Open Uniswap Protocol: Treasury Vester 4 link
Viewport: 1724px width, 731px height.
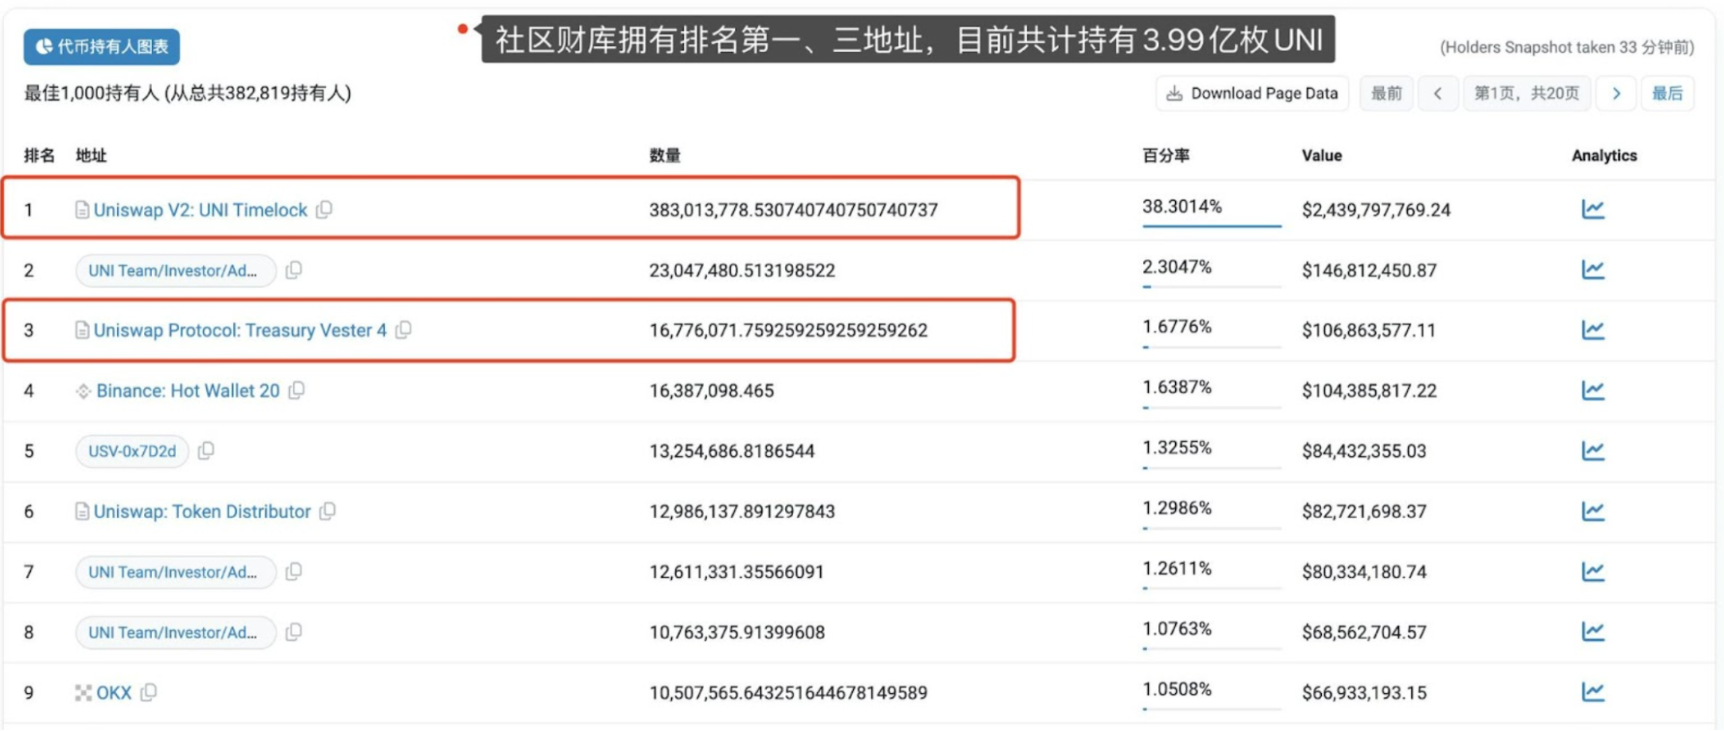click(240, 330)
